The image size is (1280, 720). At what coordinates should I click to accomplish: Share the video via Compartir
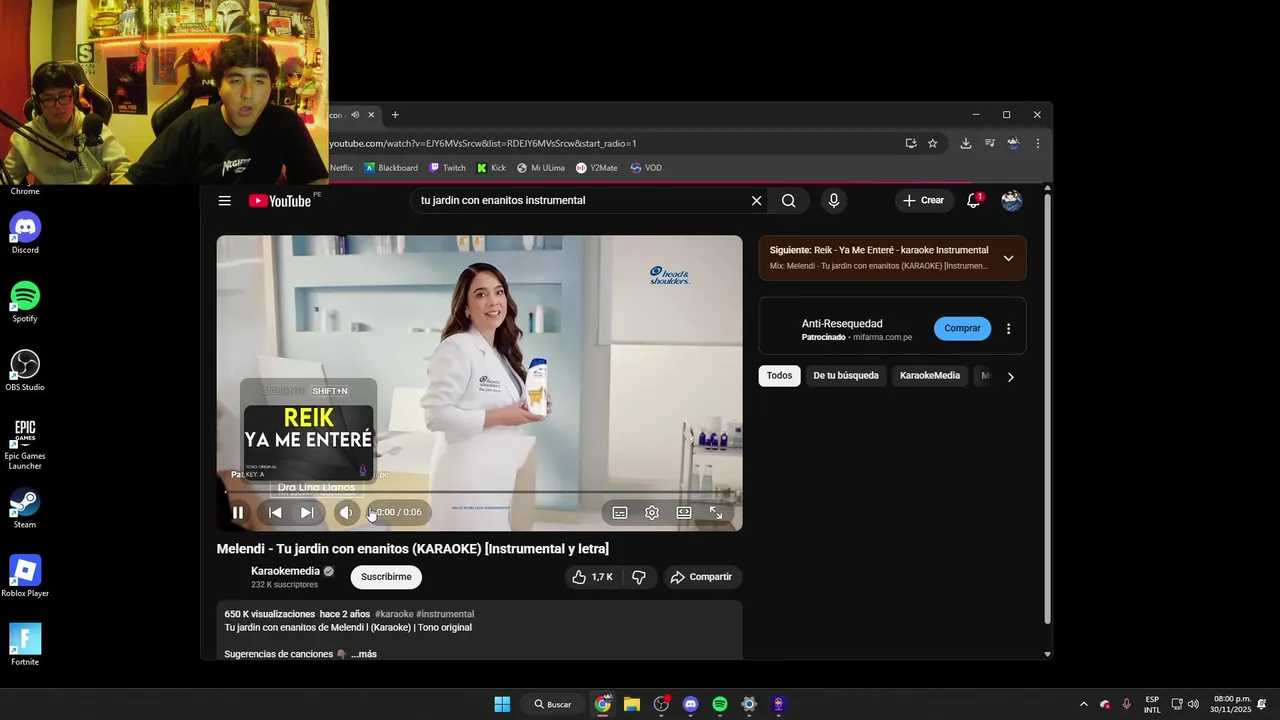(701, 577)
